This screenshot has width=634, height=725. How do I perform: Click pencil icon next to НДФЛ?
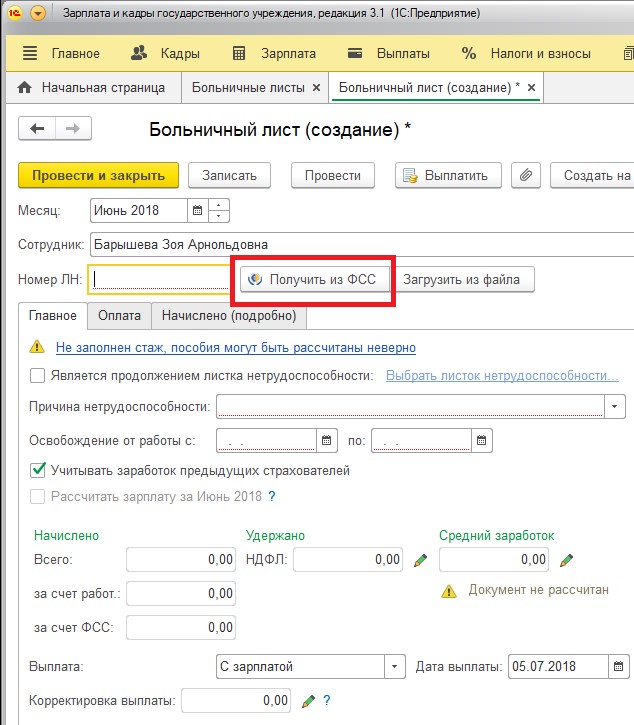pos(420,560)
